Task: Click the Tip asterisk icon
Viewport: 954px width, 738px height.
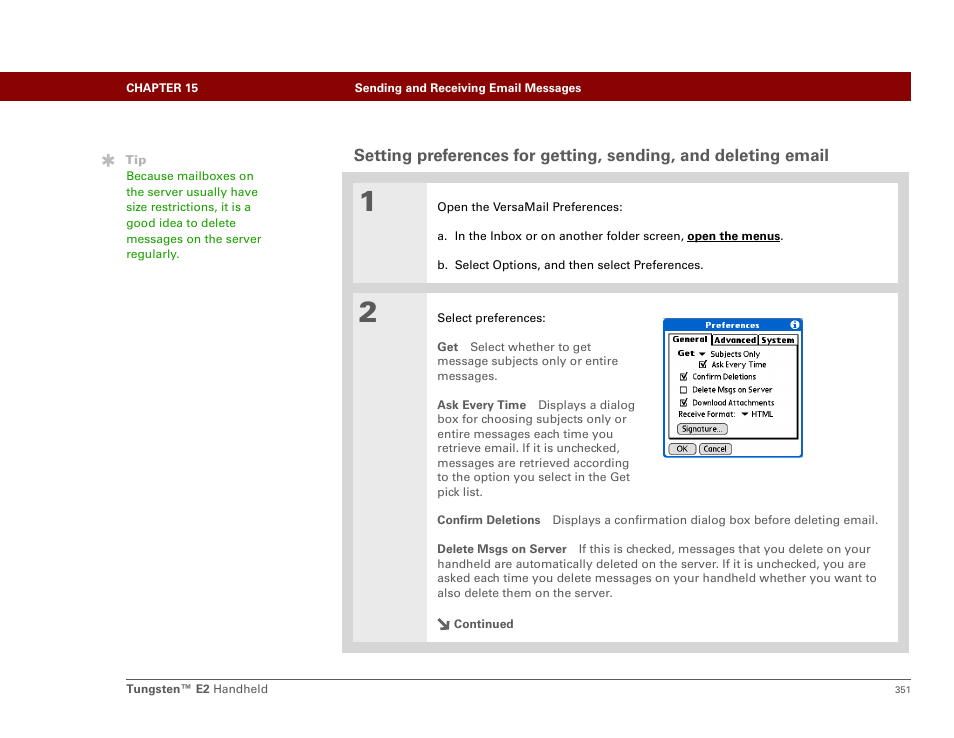Action: (x=108, y=160)
